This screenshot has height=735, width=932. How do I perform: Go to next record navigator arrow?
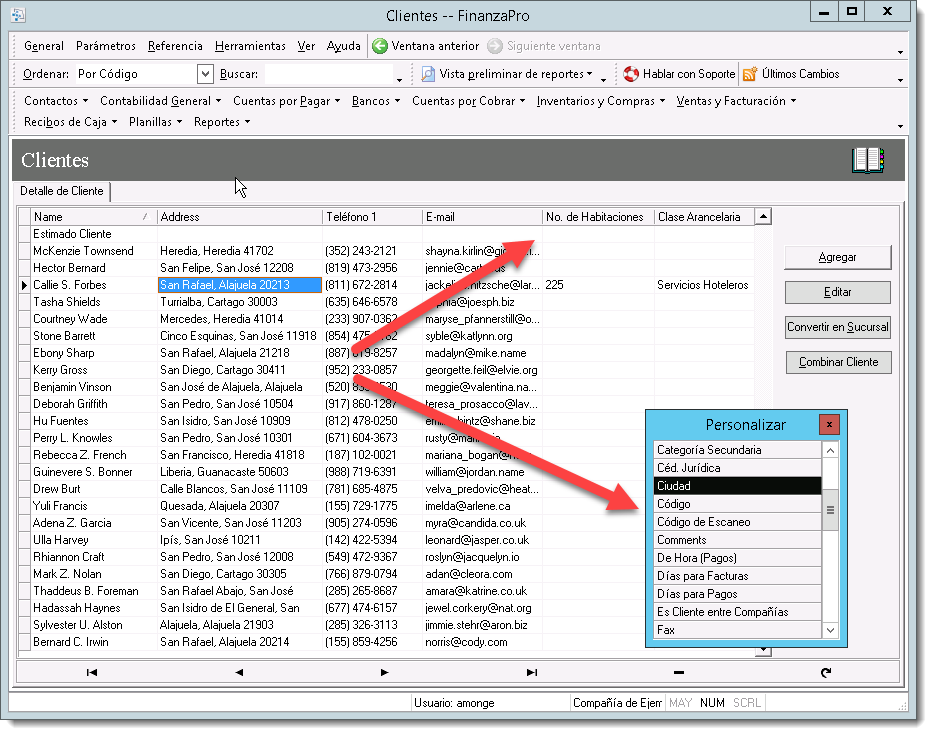(x=385, y=673)
